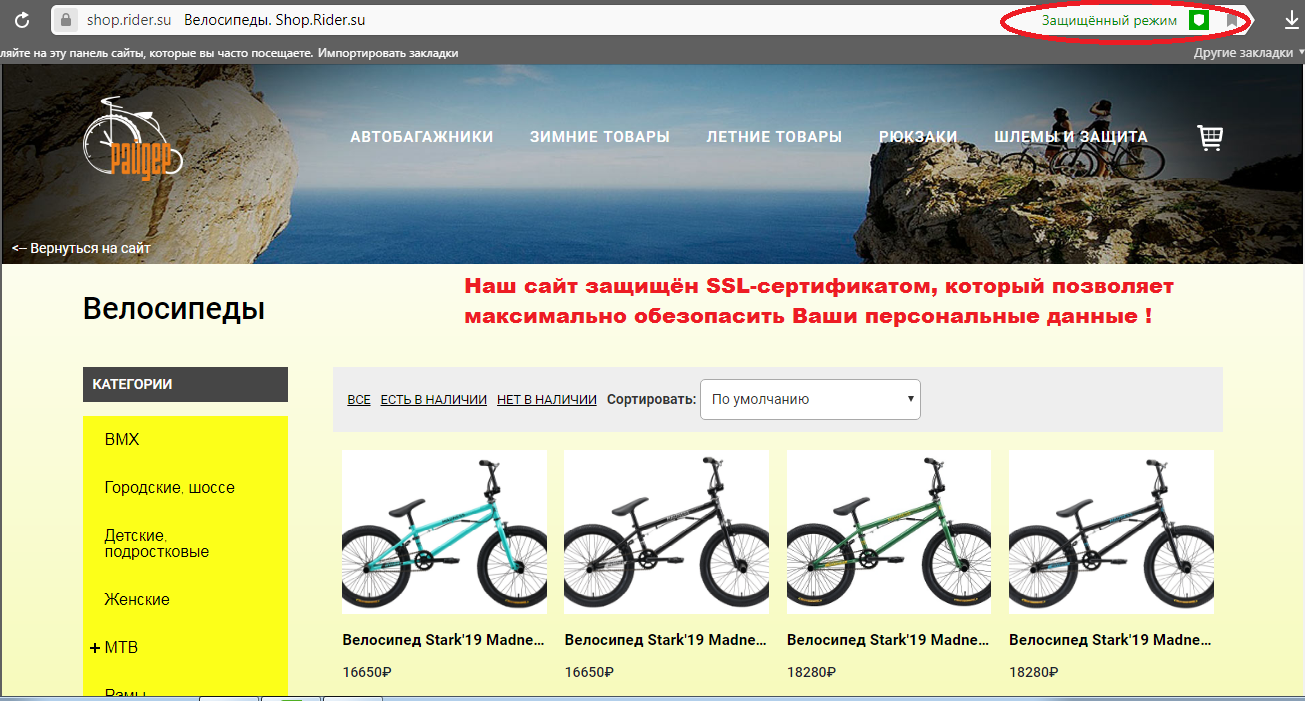Select Летние товары in the top menu
This screenshot has height=701, width=1305.
coord(773,137)
